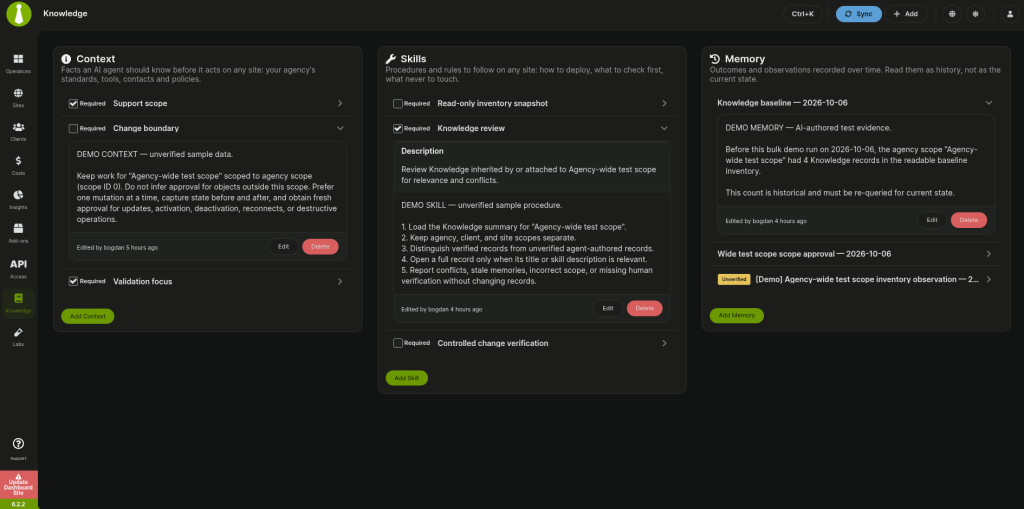
Task: Expand the Support scope chevron
Action: click(x=340, y=103)
